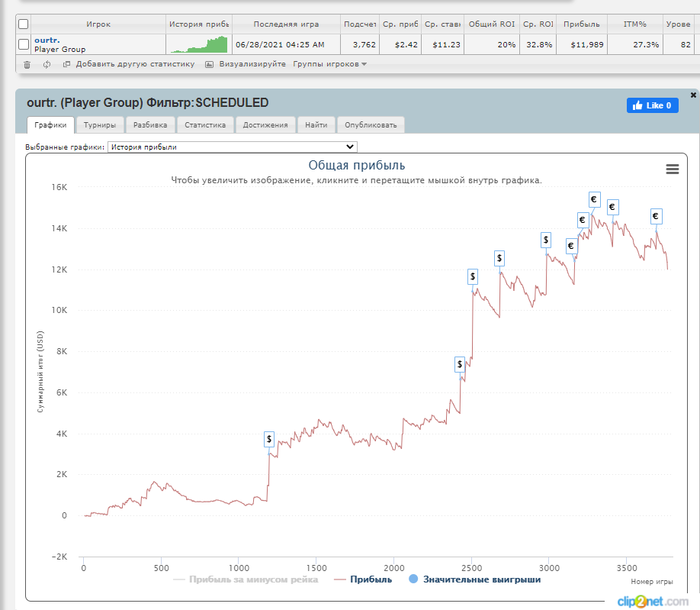
Task: Switch to the Турниры tab
Action: tap(100, 125)
